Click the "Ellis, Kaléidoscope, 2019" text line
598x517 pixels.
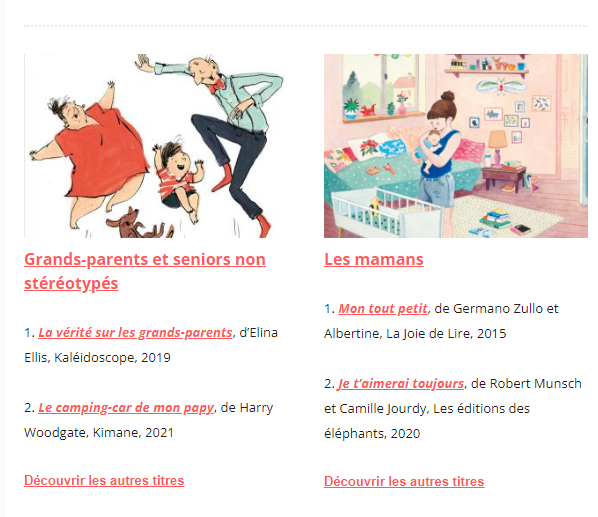(x=97, y=358)
